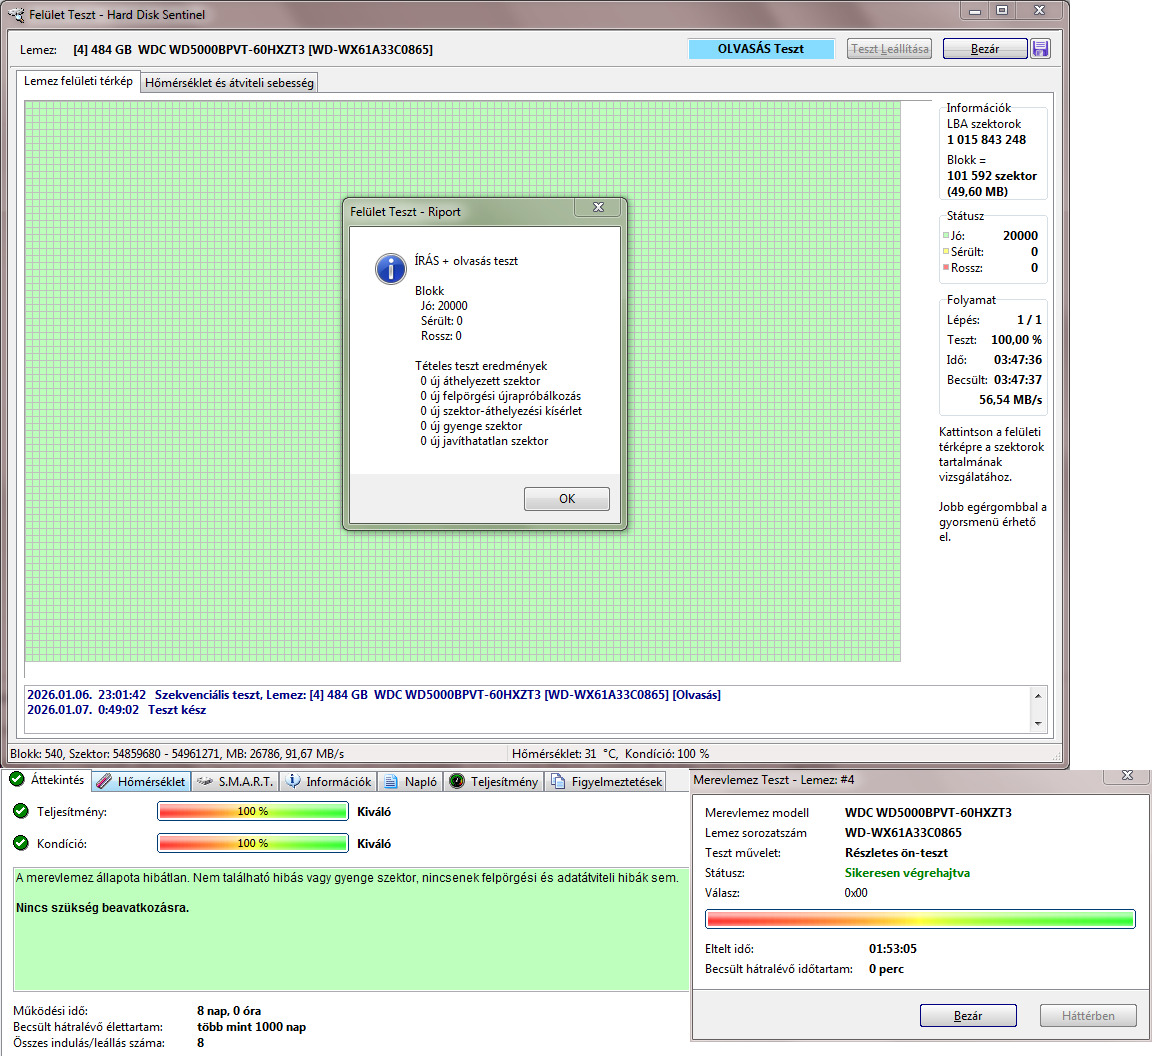Click the status bar Blokk: 540 sector info
The width and height of the screenshot is (1152, 1056).
(176, 753)
